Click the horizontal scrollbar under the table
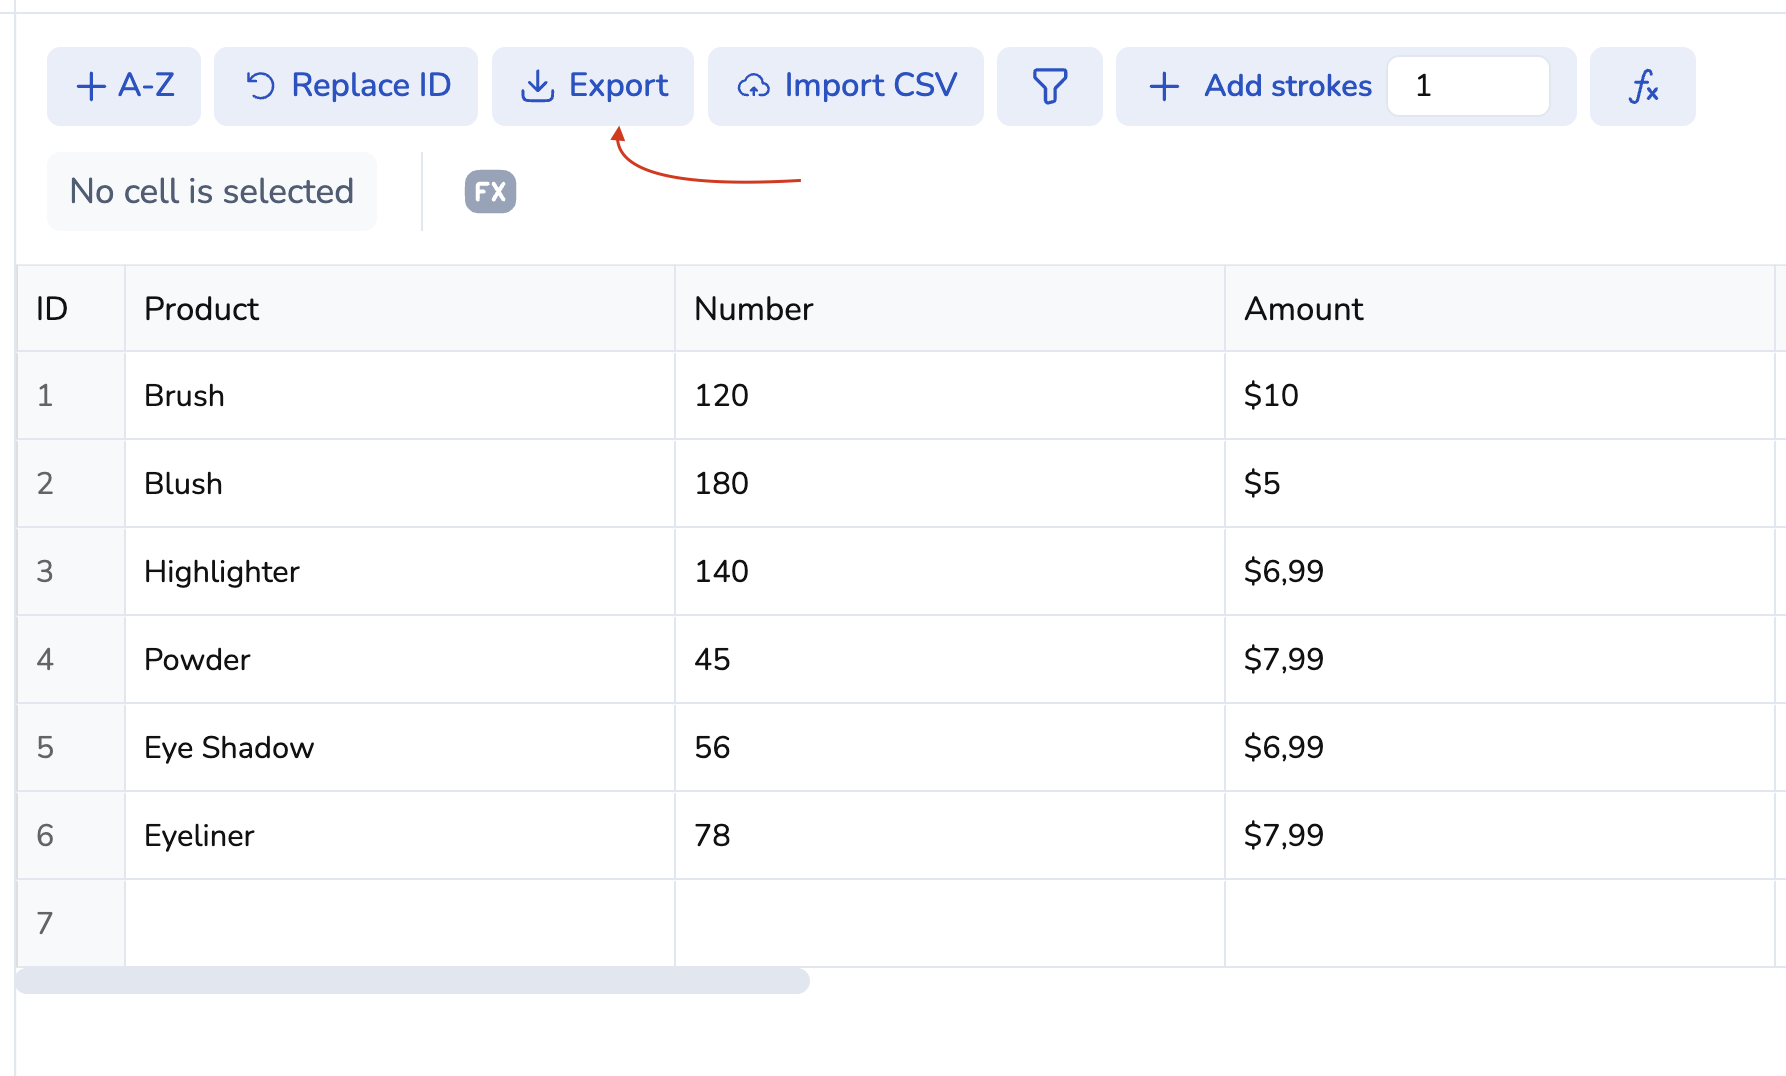1786x1076 pixels. 412,981
